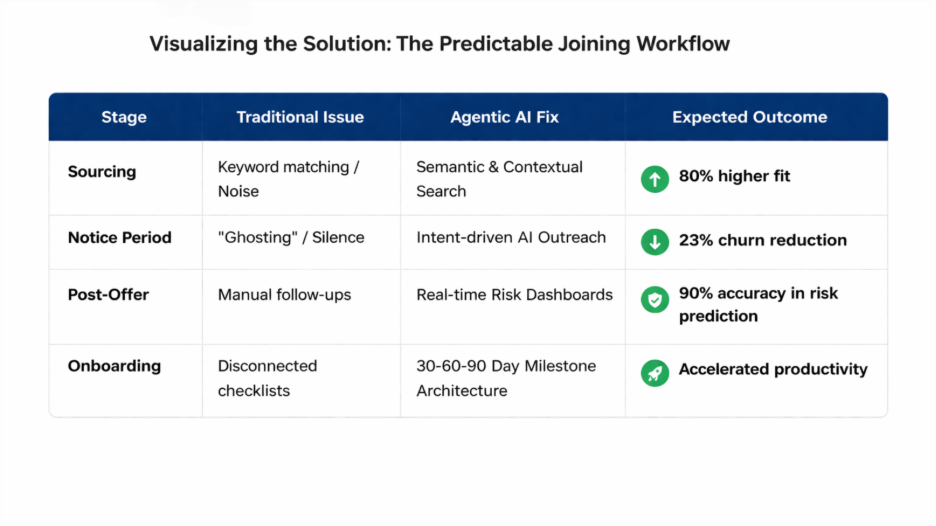Select the Stage column header
Image resolution: width=936 pixels, height=526 pixels.
point(124,117)
